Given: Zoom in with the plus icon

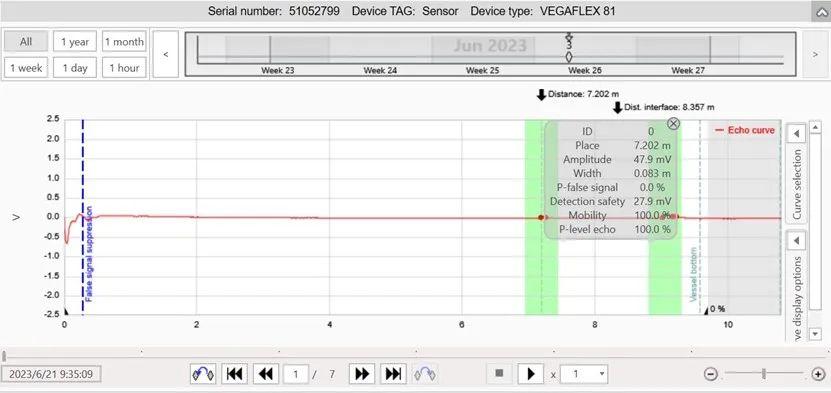Looking at the screenshot, I should click(818, 374).
